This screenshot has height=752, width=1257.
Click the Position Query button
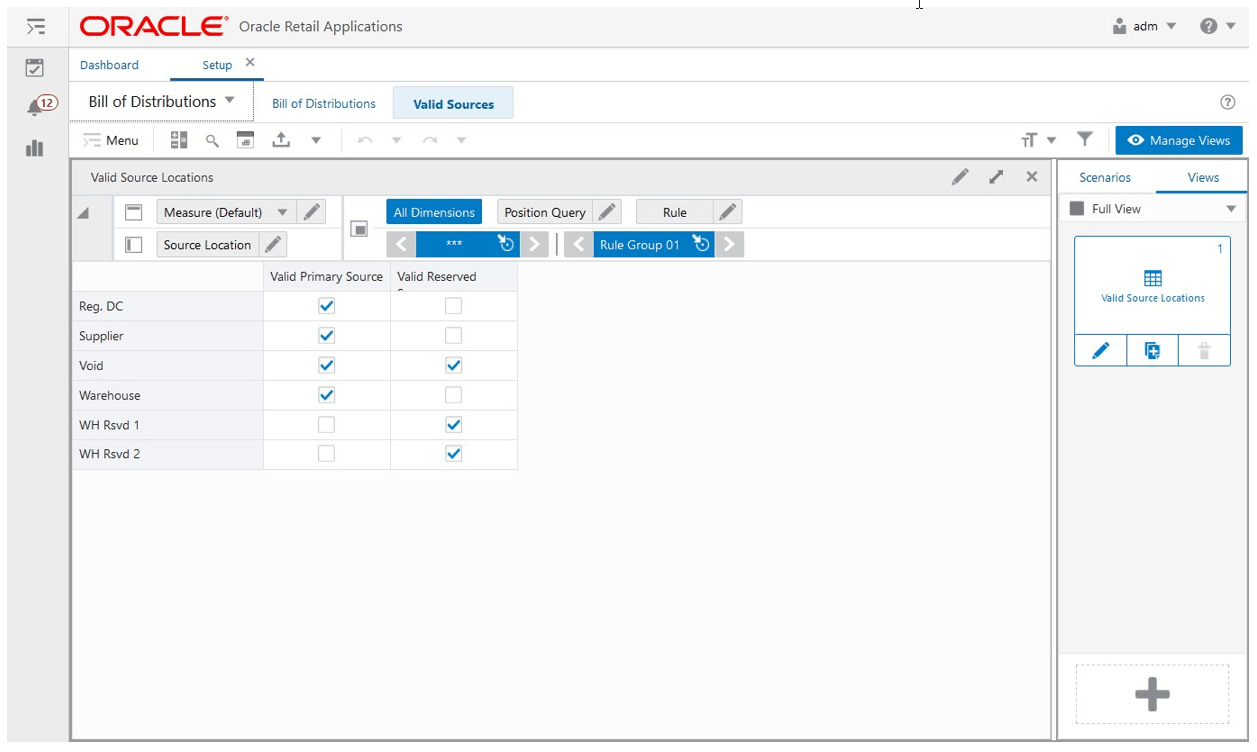(545, 212)
